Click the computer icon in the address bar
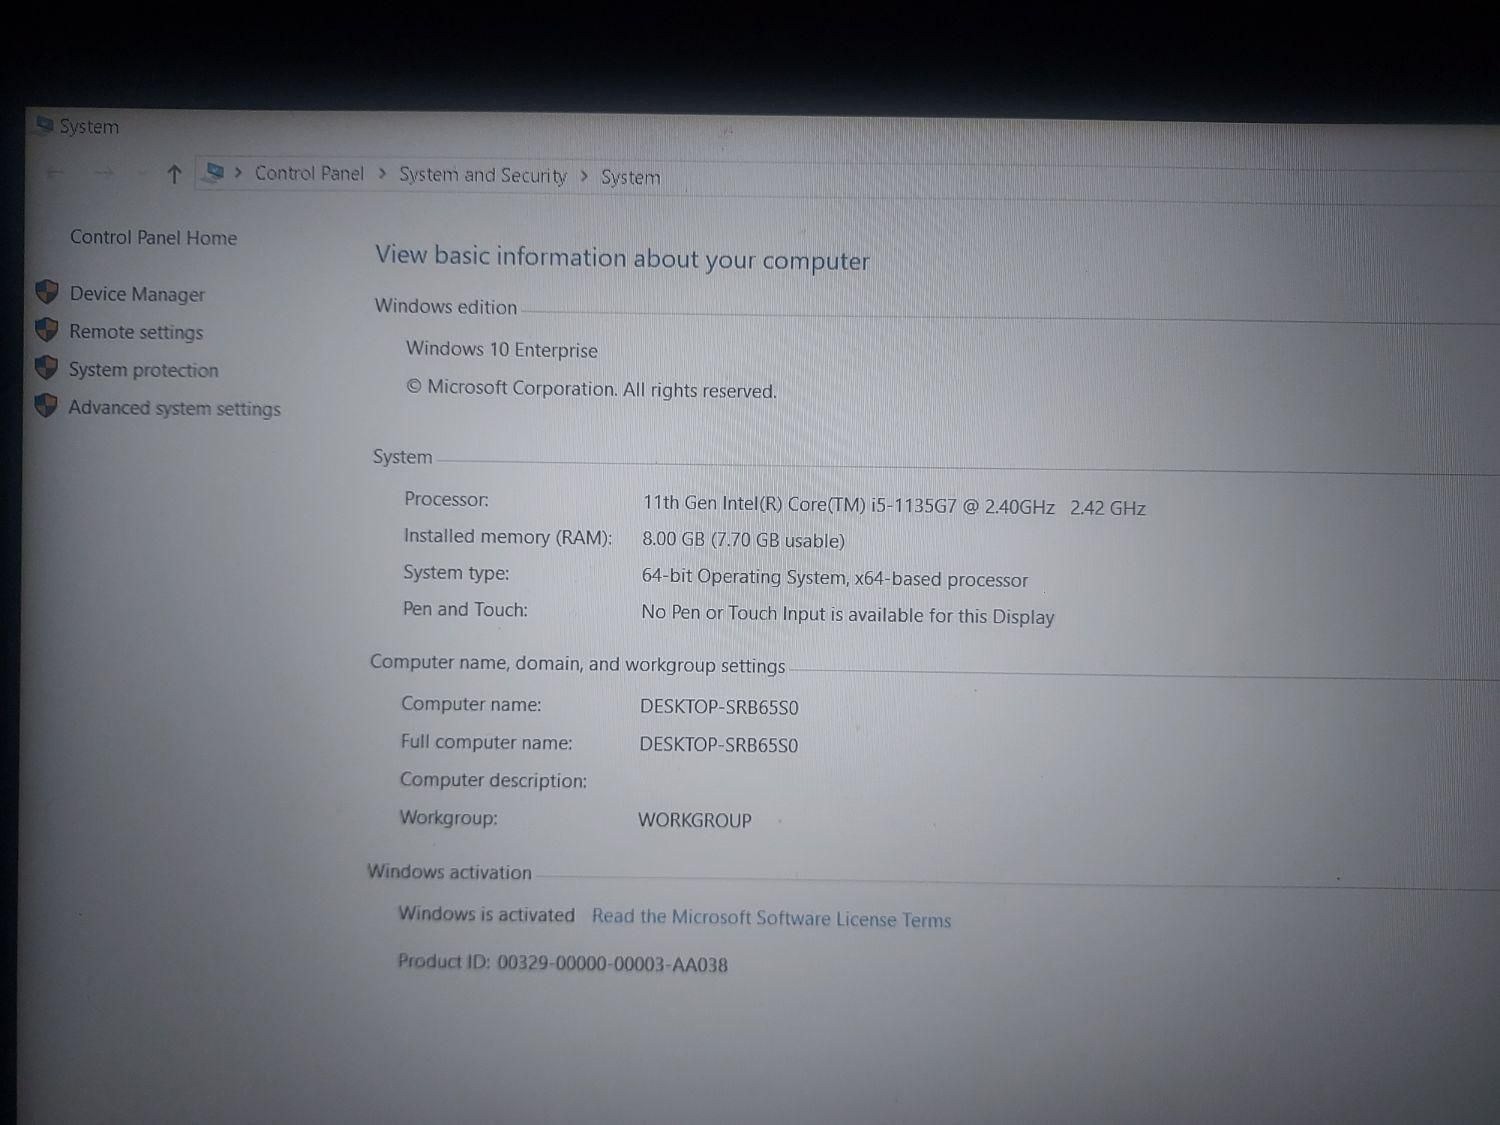The width and height of the screenshot is (1500, 1125). pos(213,172)
